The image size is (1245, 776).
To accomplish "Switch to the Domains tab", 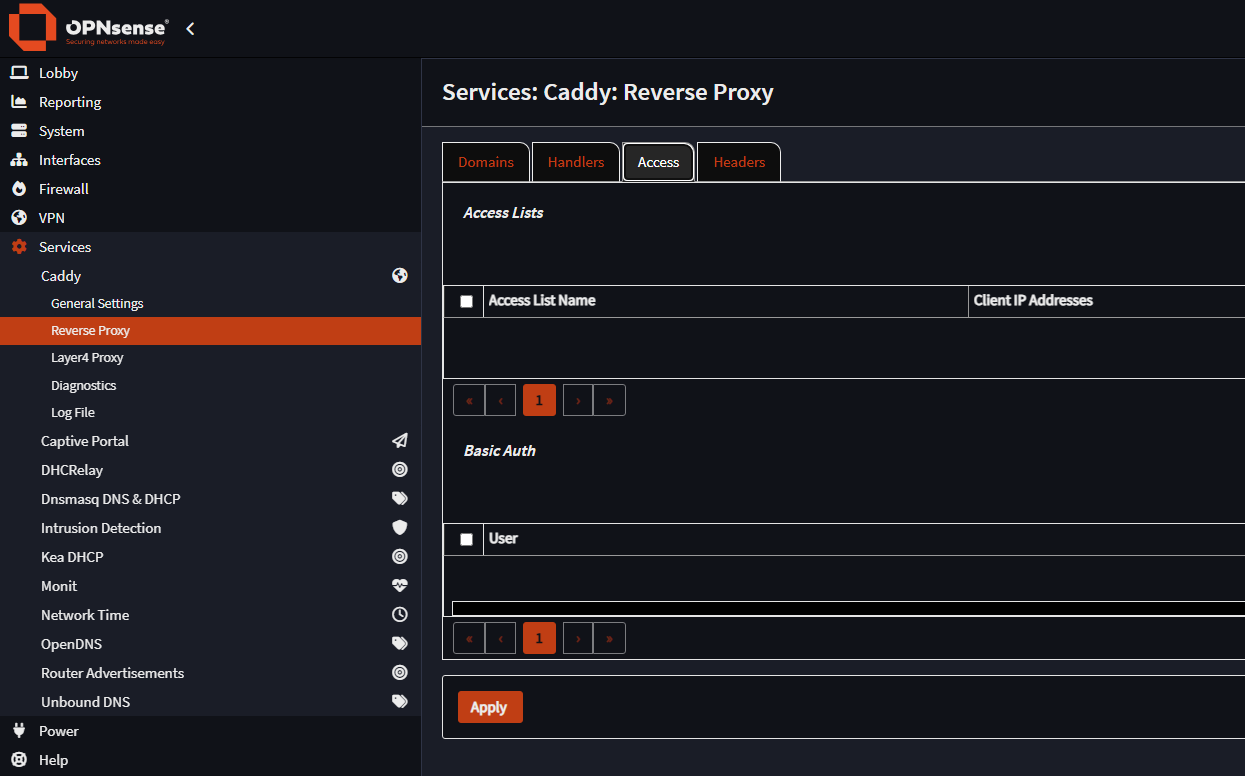I will (x=486, y=162).
